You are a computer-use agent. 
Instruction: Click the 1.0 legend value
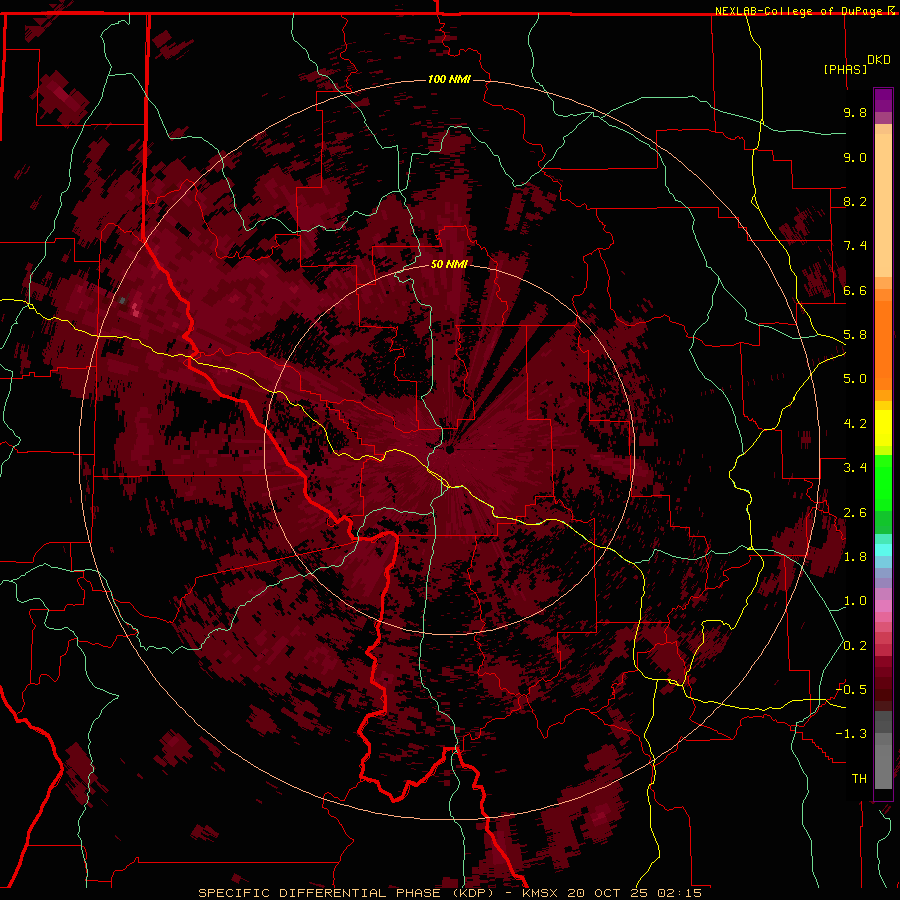click(x=855, y=601)
